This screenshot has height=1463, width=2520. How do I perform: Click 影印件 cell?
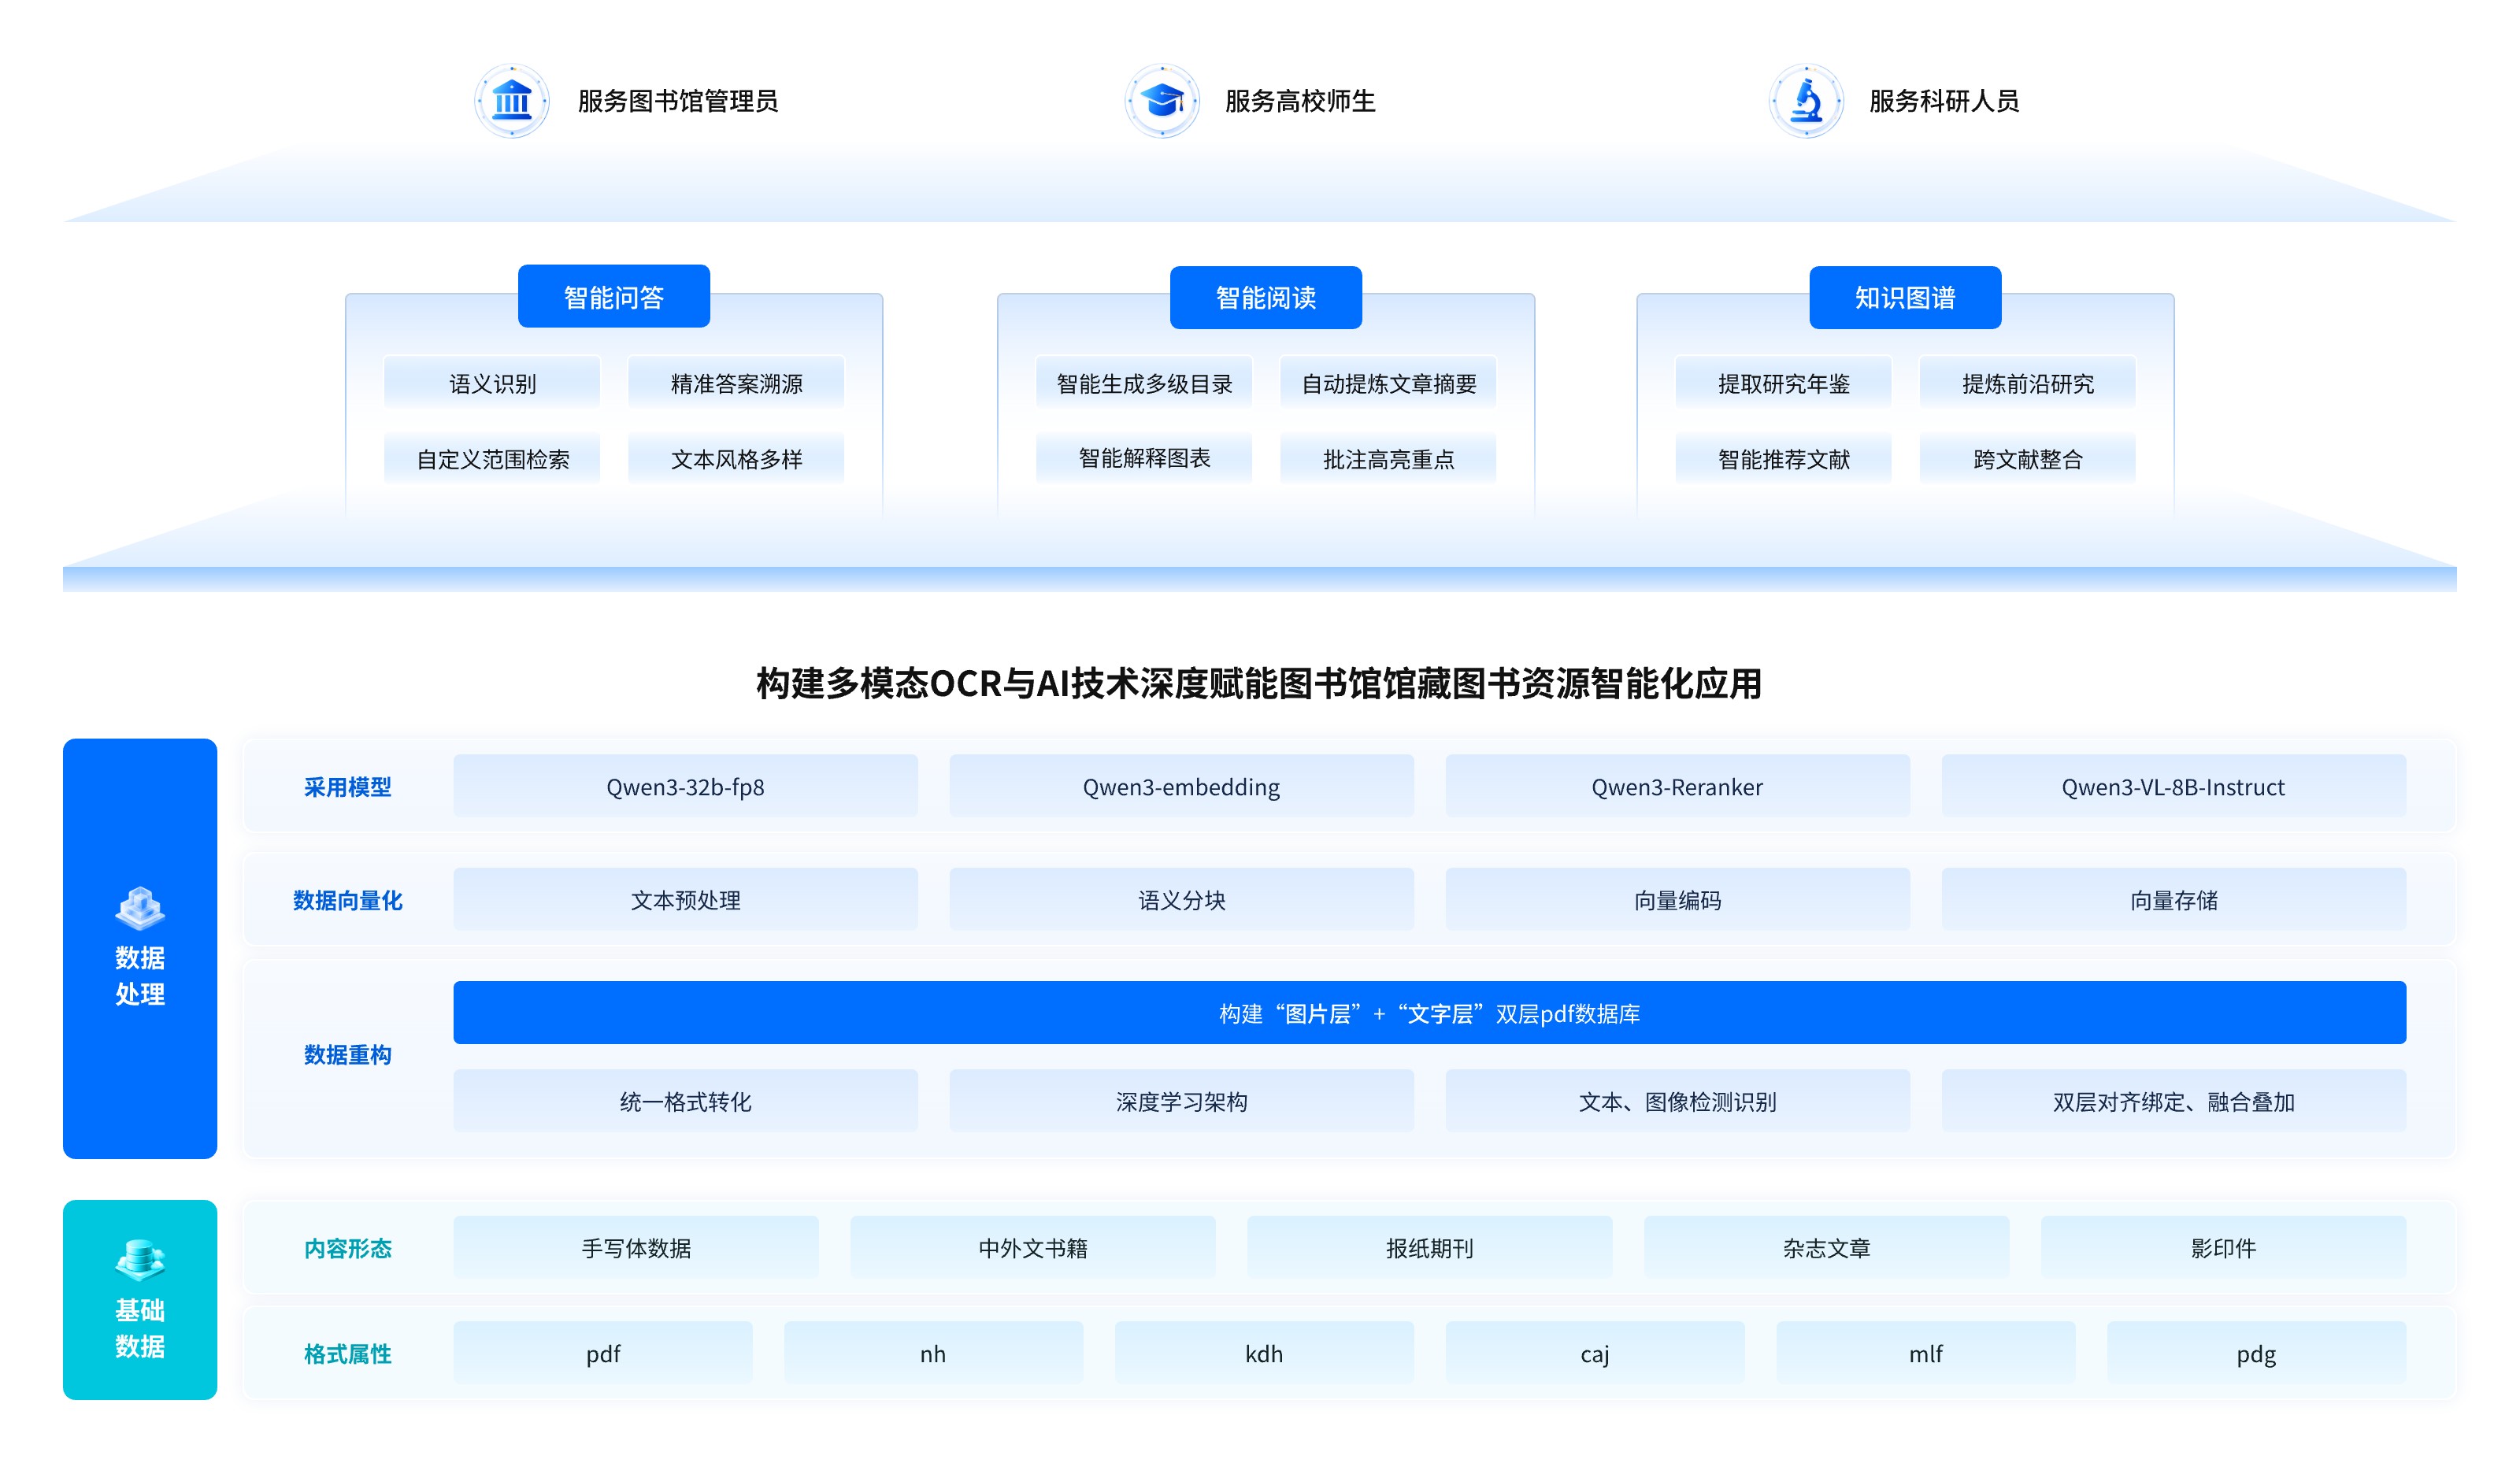(x=2223, y=1247)
